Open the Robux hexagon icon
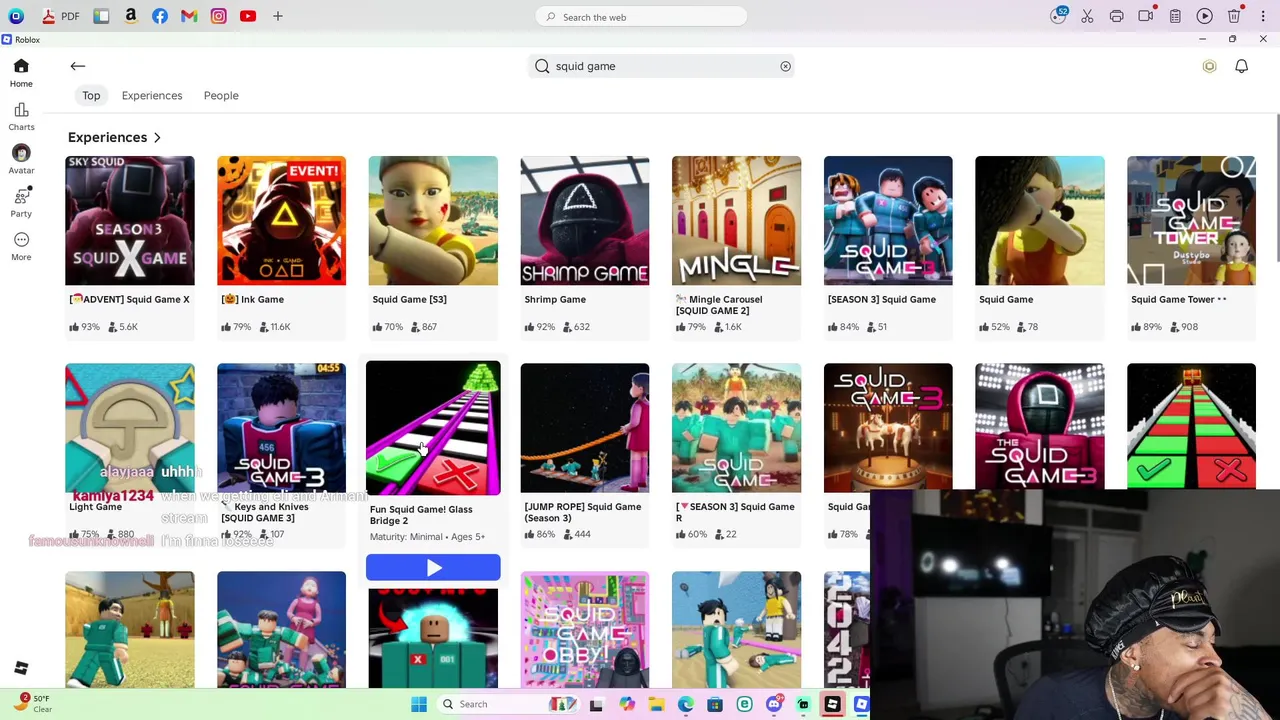 tap(1209, 66)
